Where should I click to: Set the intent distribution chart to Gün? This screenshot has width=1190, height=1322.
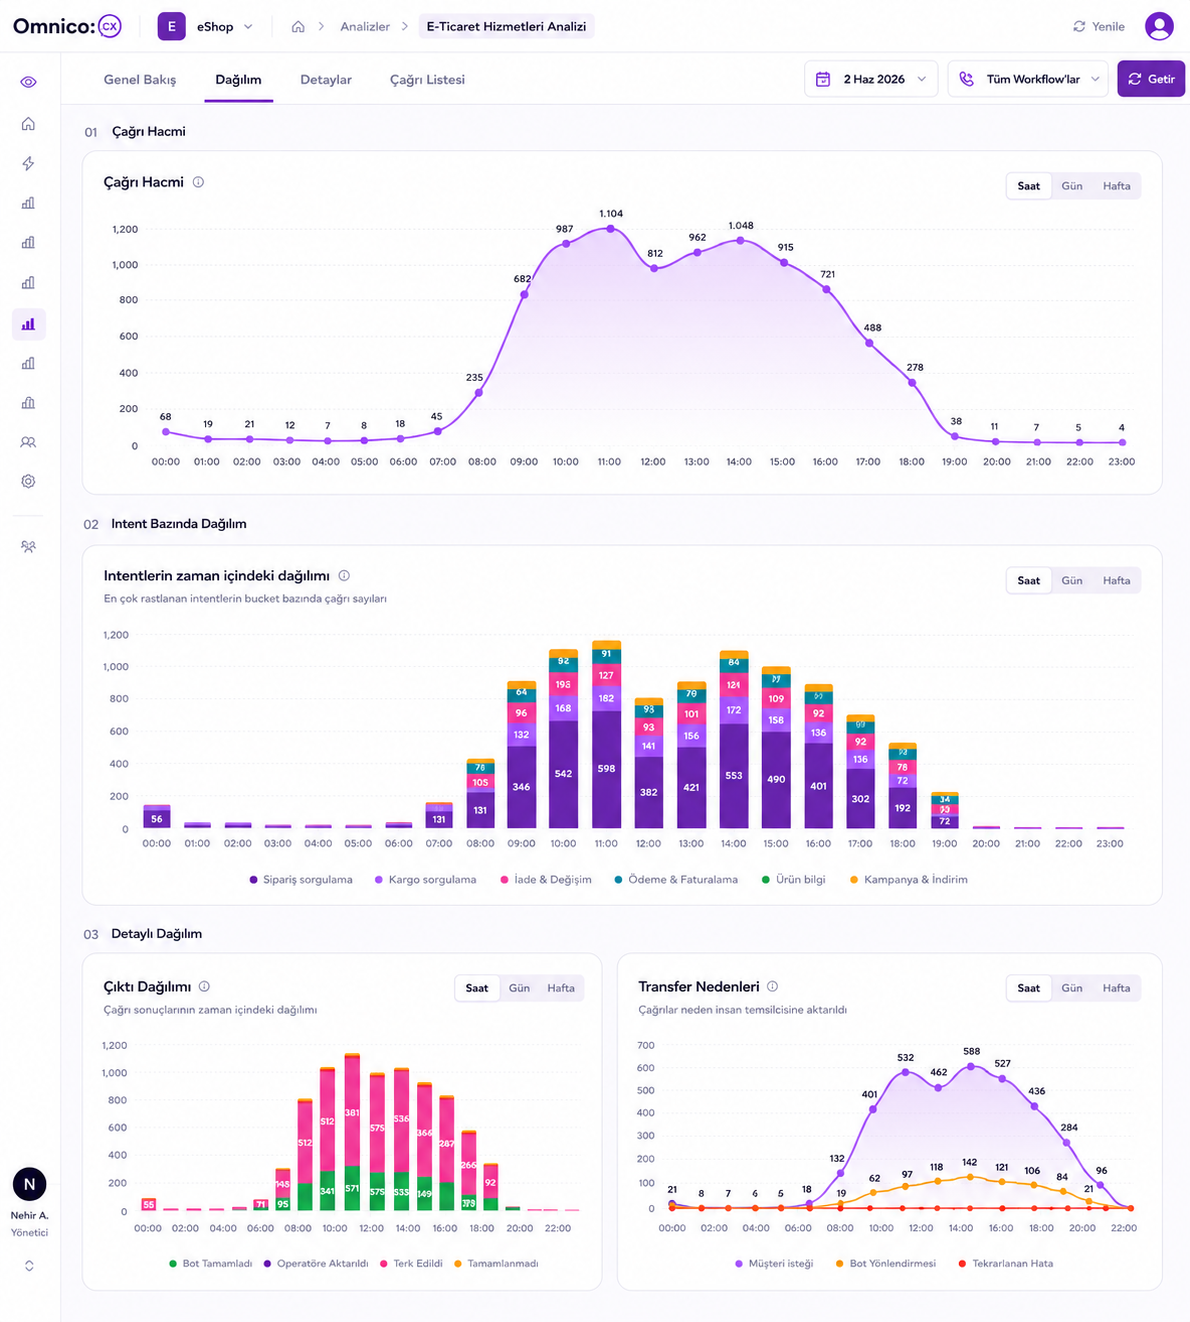1072,580
